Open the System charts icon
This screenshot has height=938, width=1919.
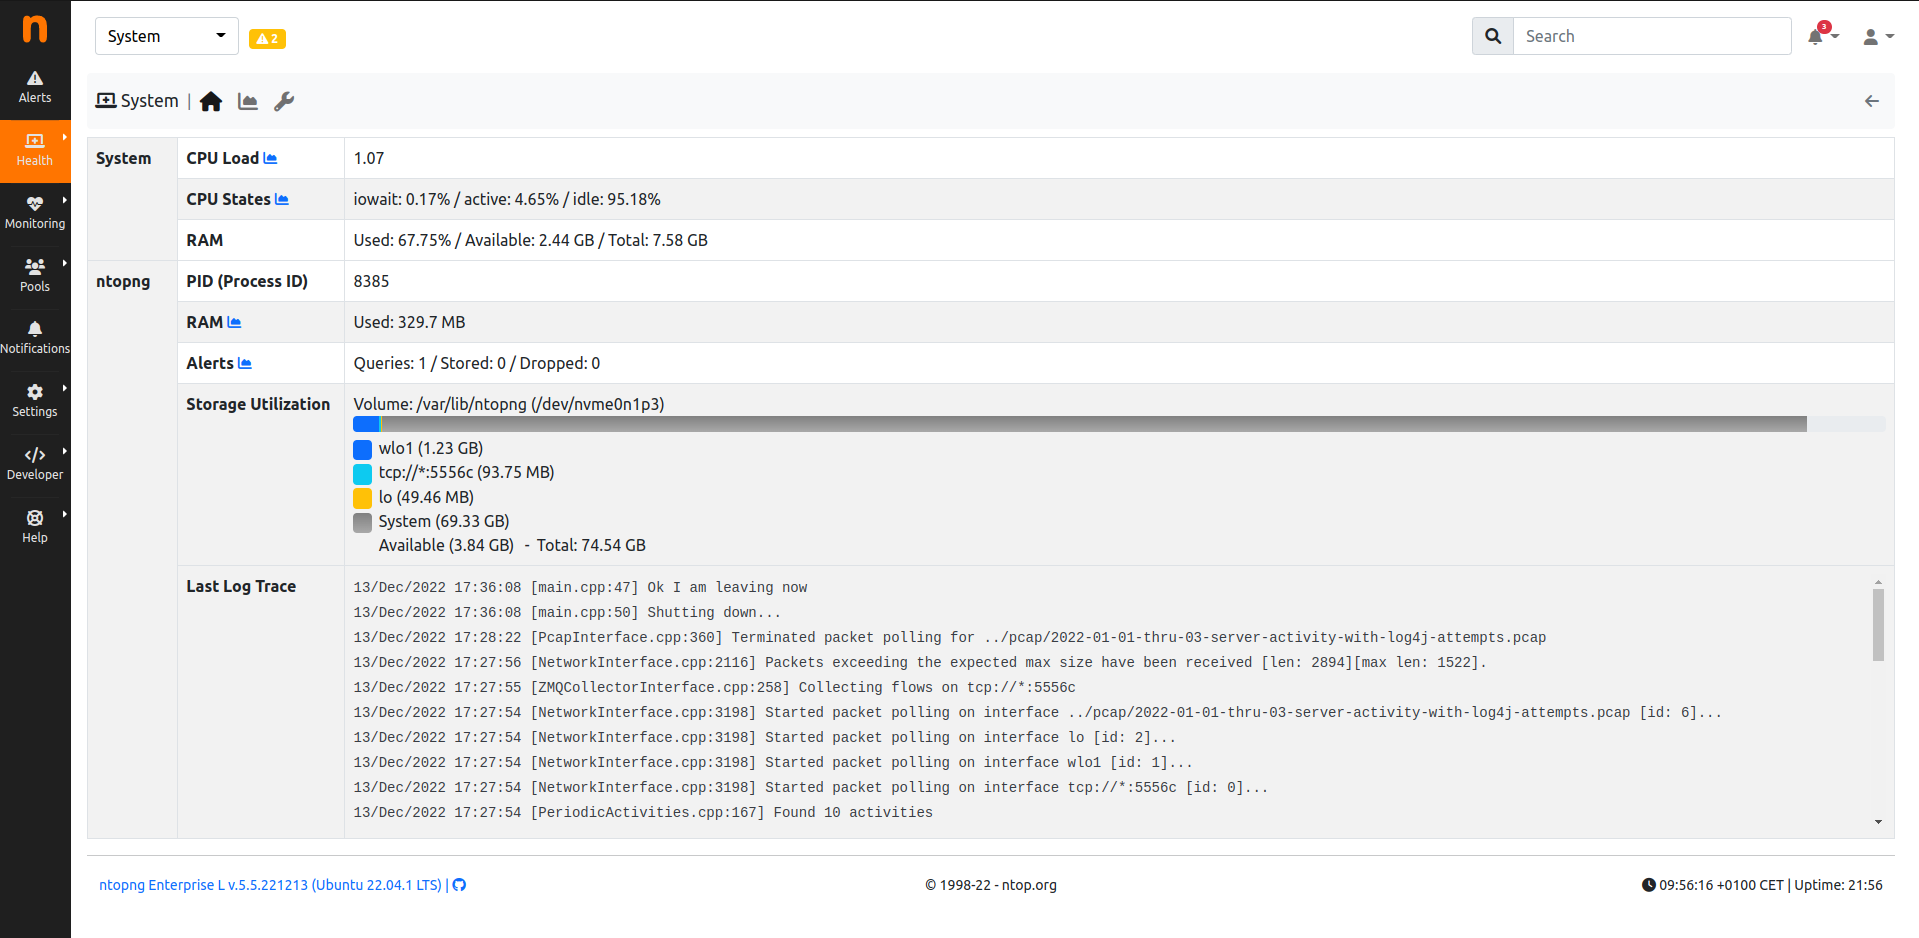point(248,101)
